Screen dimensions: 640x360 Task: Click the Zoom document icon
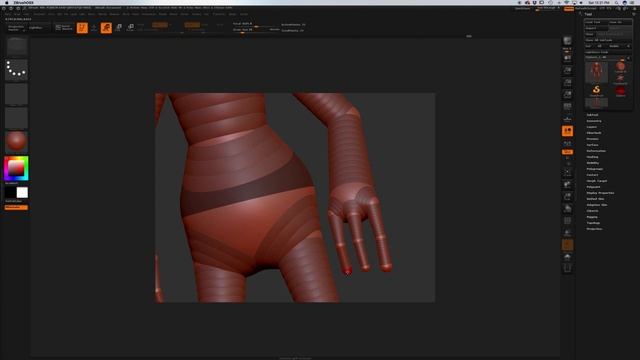[567, 71]
